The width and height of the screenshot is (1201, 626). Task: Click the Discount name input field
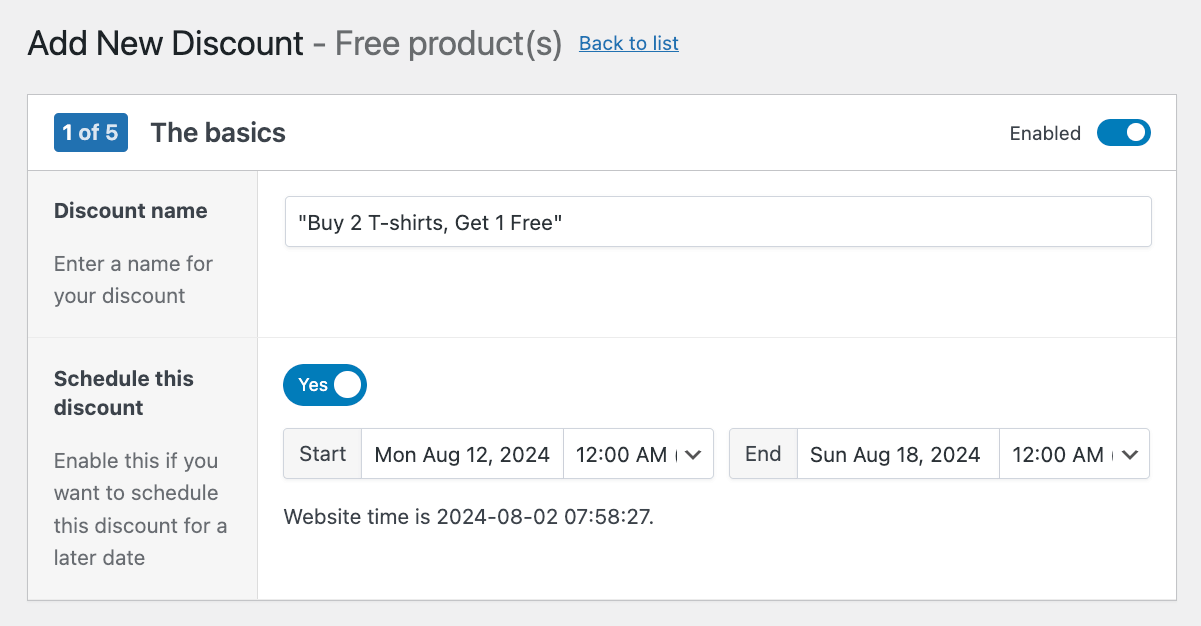718,222
